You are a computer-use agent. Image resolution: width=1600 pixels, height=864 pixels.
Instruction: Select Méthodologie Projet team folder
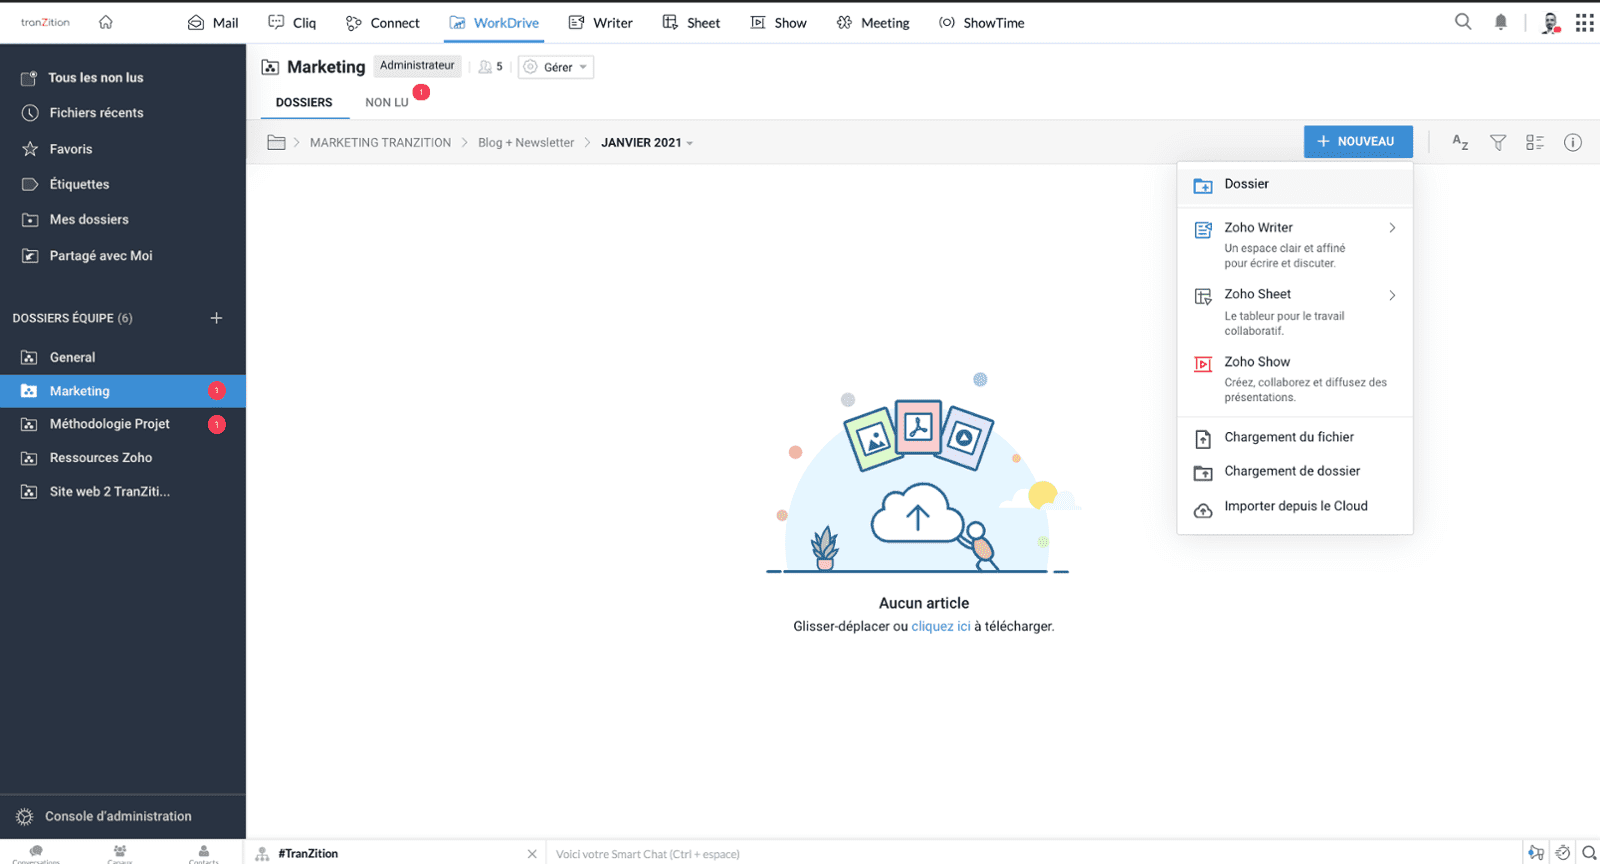(x=123, y=424)
